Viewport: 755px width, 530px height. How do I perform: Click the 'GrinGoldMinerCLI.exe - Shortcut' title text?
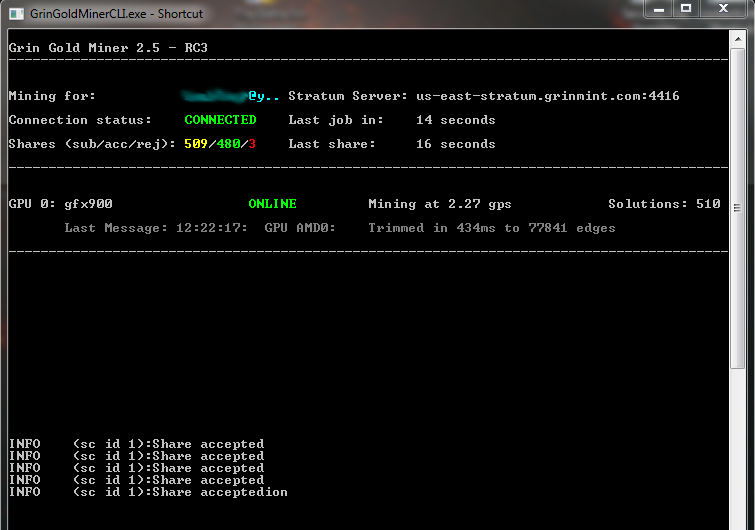pyautogui.click(x=117, y=14)
